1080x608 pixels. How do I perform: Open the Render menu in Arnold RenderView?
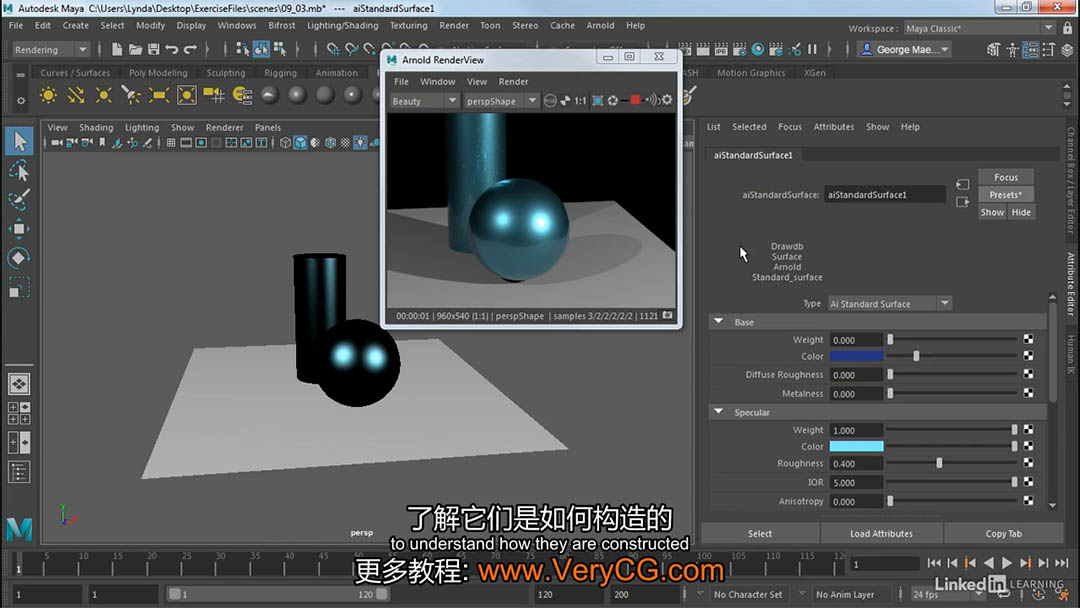[x=513, y=81]
